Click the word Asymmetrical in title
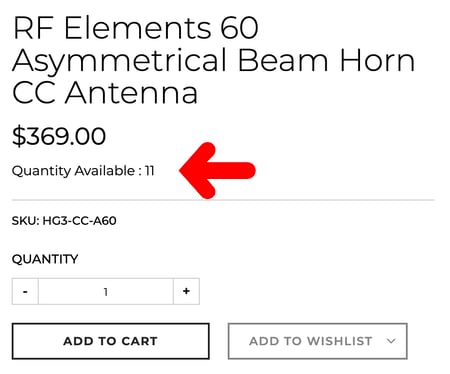This screenshot has width=450, height=374. coord(120,63)
